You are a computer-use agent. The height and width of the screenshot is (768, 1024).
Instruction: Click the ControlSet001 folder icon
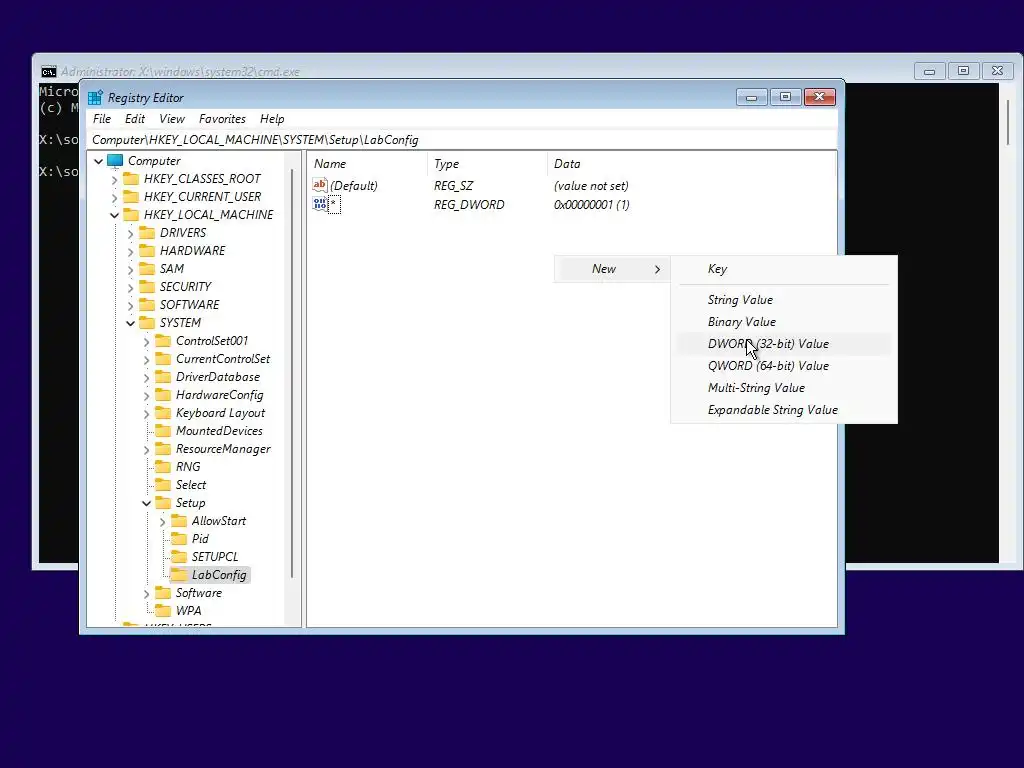pyautogui.click(x=163, y=341)
